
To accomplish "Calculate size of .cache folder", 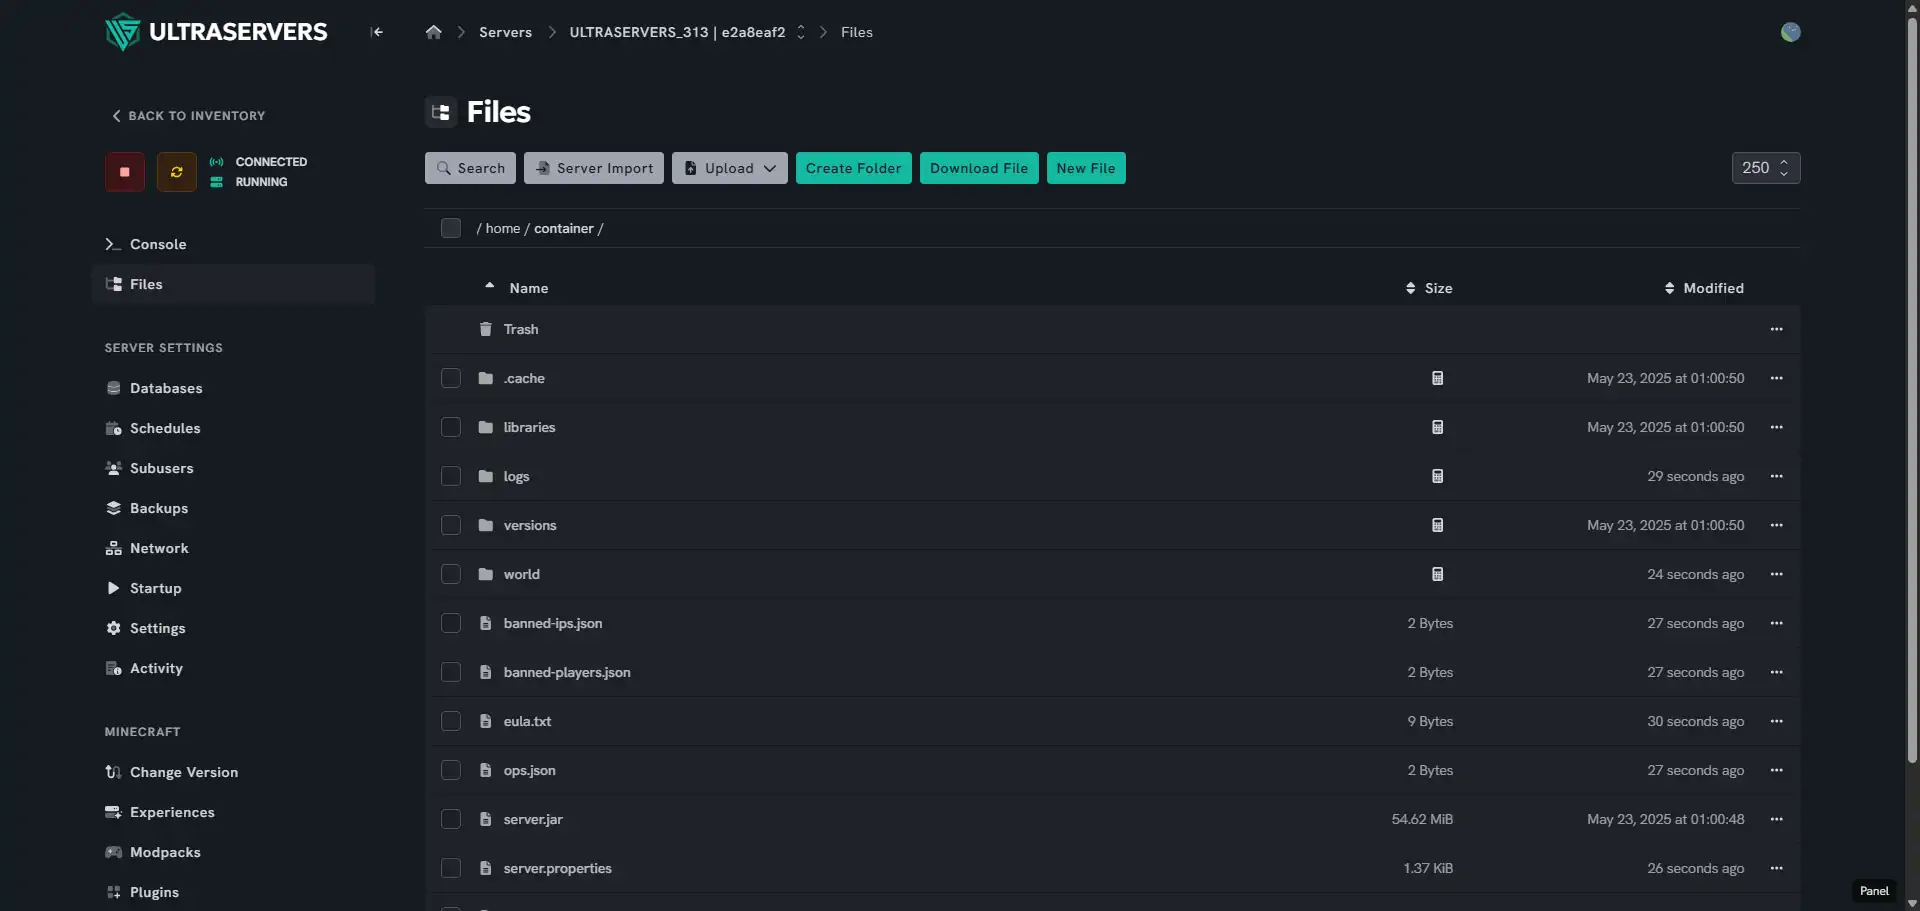I will [x=1437, y=378].
